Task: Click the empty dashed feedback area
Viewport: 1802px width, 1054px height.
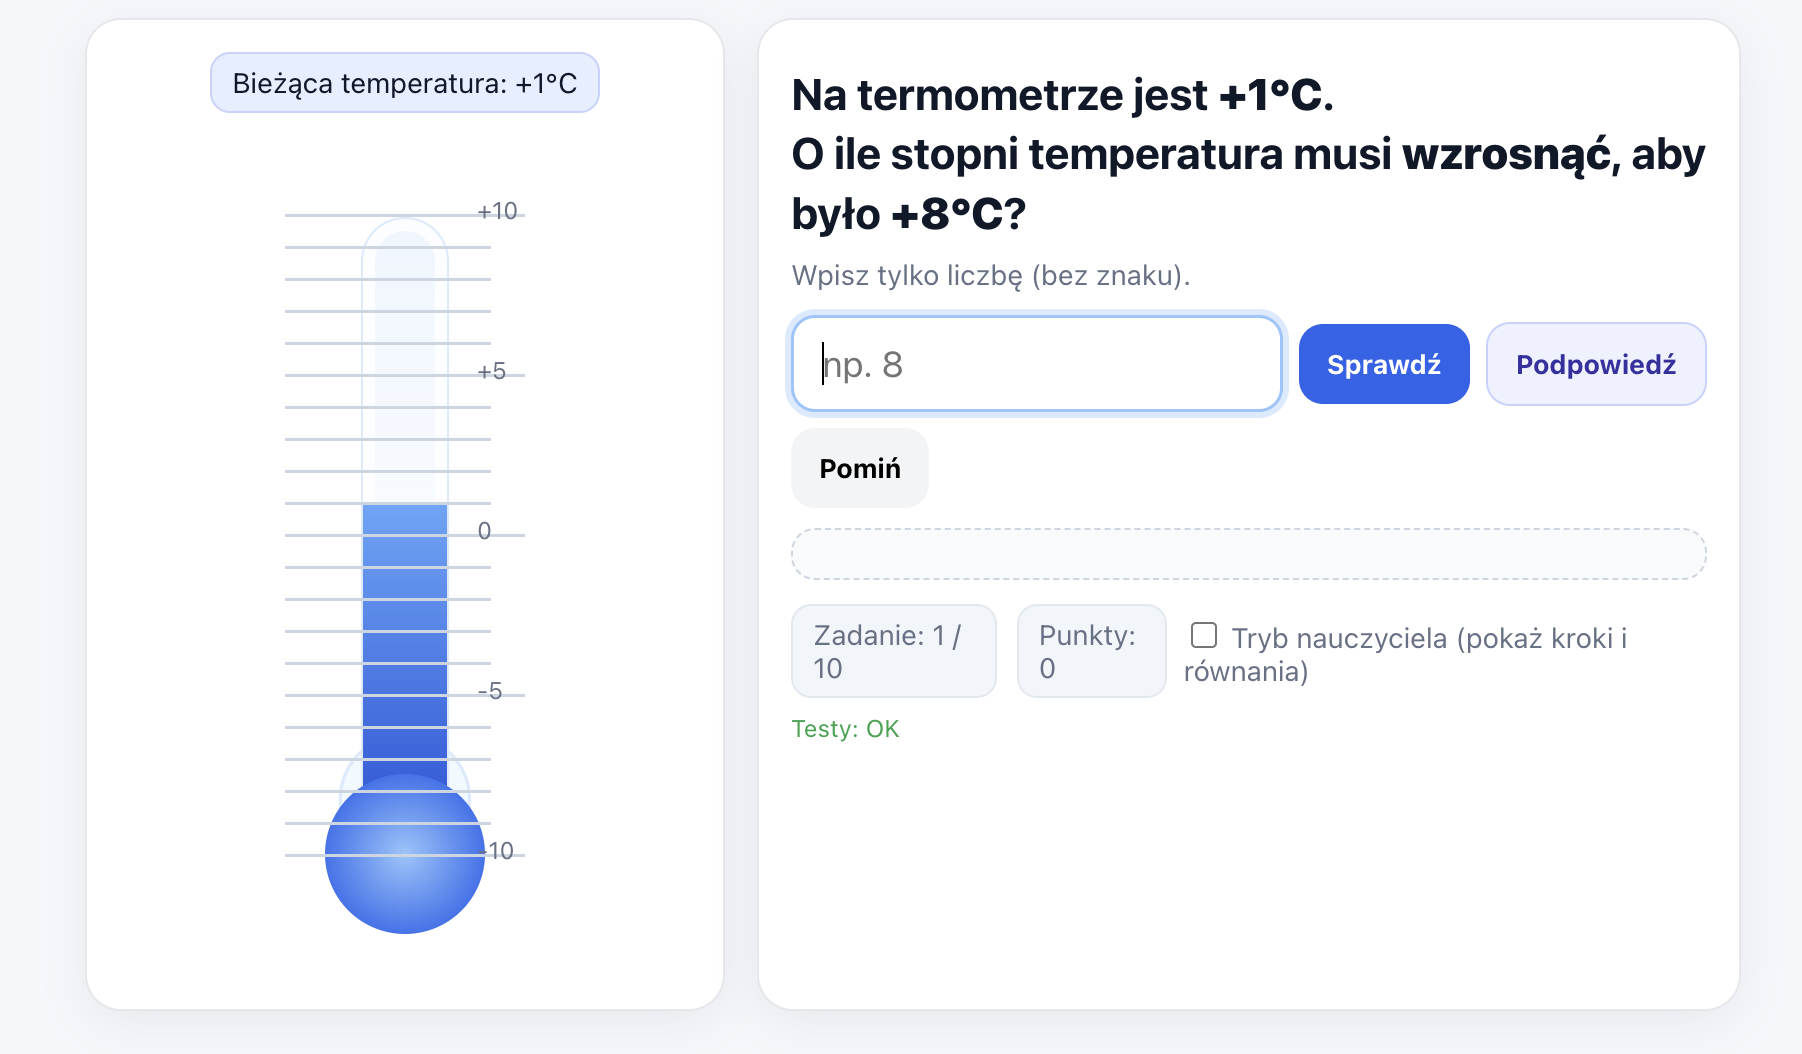Action: [x=1248, y=554]
